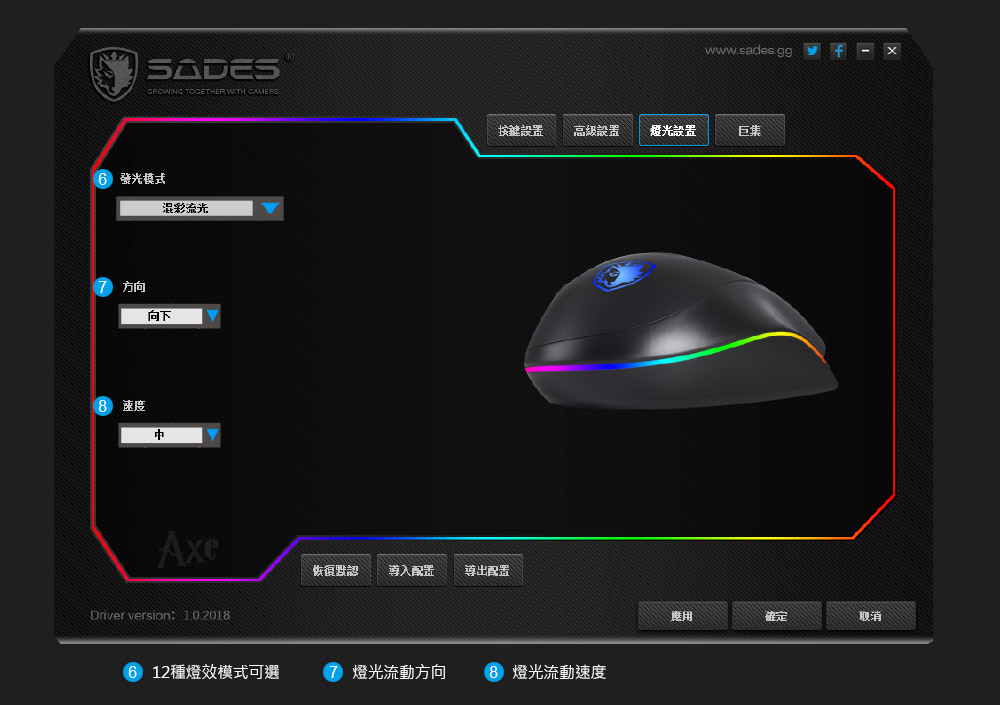Minimize the SADES driver window
This screenshot has width=1000, height=705.
[865, 50]
